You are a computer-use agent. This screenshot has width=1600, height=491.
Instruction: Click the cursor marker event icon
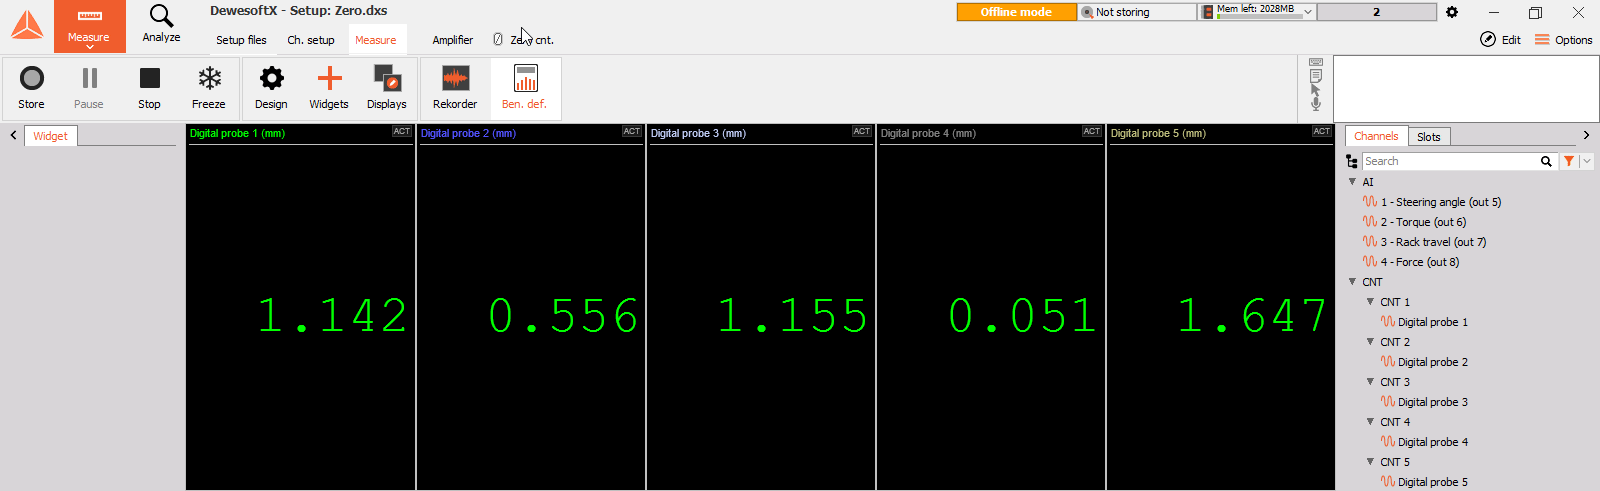pyautogui.click(x=1316, y=90)
